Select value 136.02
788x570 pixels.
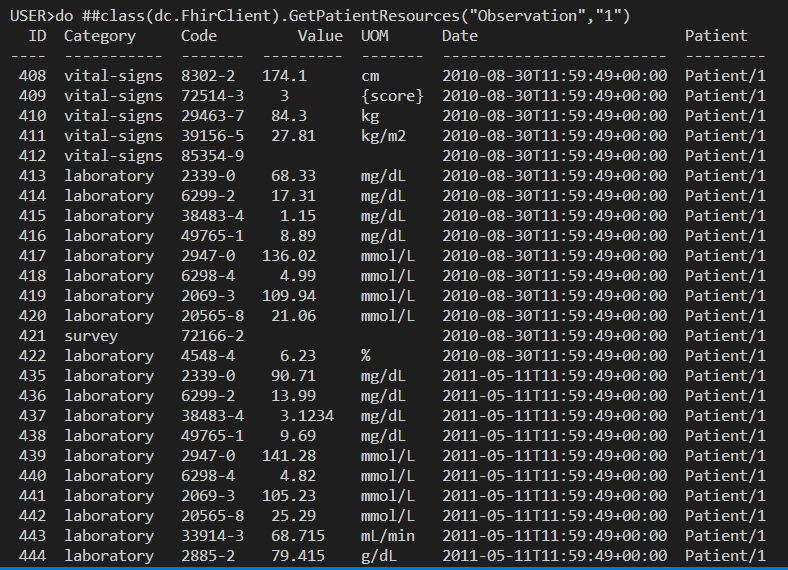pos(289,256)
